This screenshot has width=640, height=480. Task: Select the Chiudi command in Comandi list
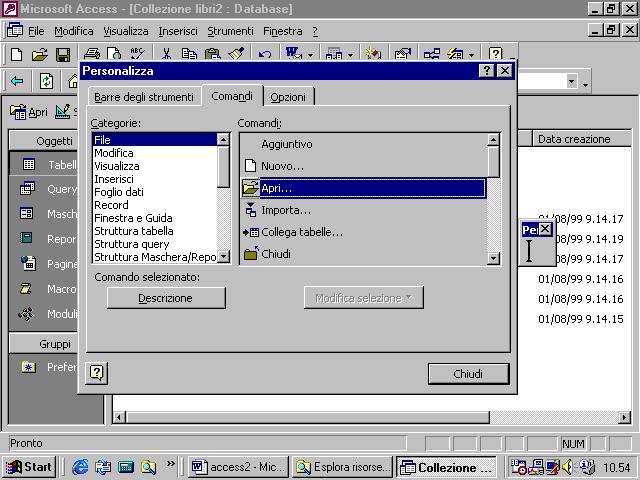[364, 254]
